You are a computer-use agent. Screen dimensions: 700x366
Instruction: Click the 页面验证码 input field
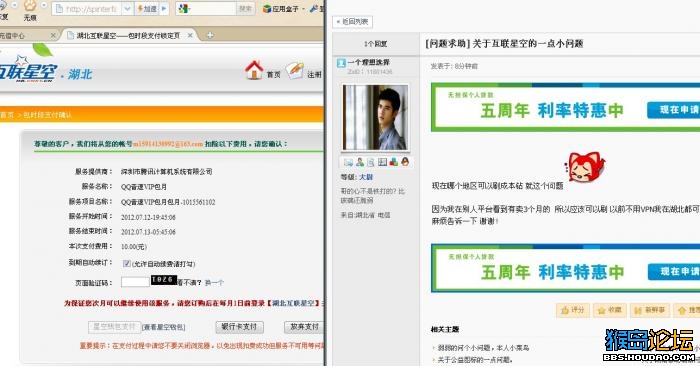[x=135, y=282]
